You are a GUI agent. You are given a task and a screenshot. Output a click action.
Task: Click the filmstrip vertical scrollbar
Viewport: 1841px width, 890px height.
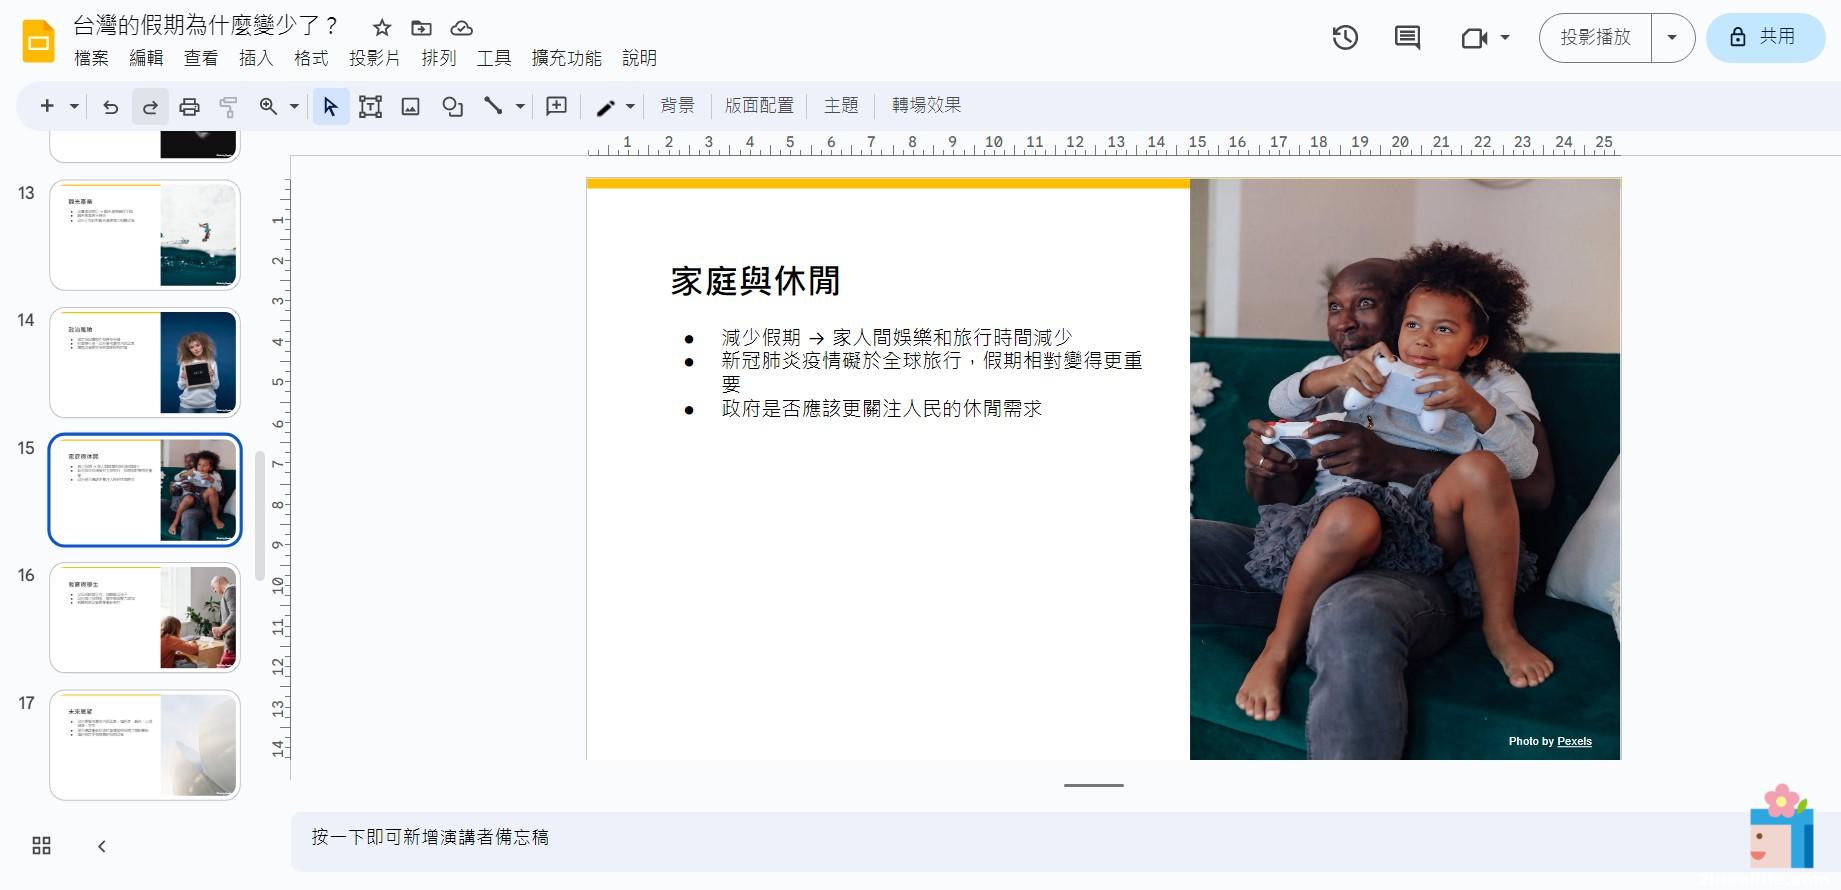pyautogui.click(x=260, y=515)
